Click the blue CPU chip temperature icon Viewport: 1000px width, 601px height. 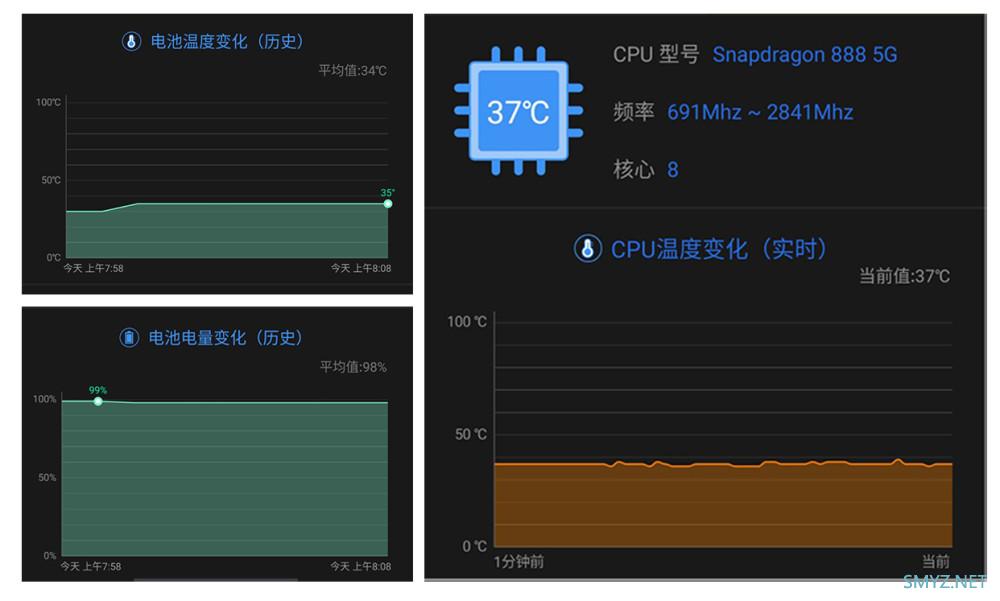[518, 110]
